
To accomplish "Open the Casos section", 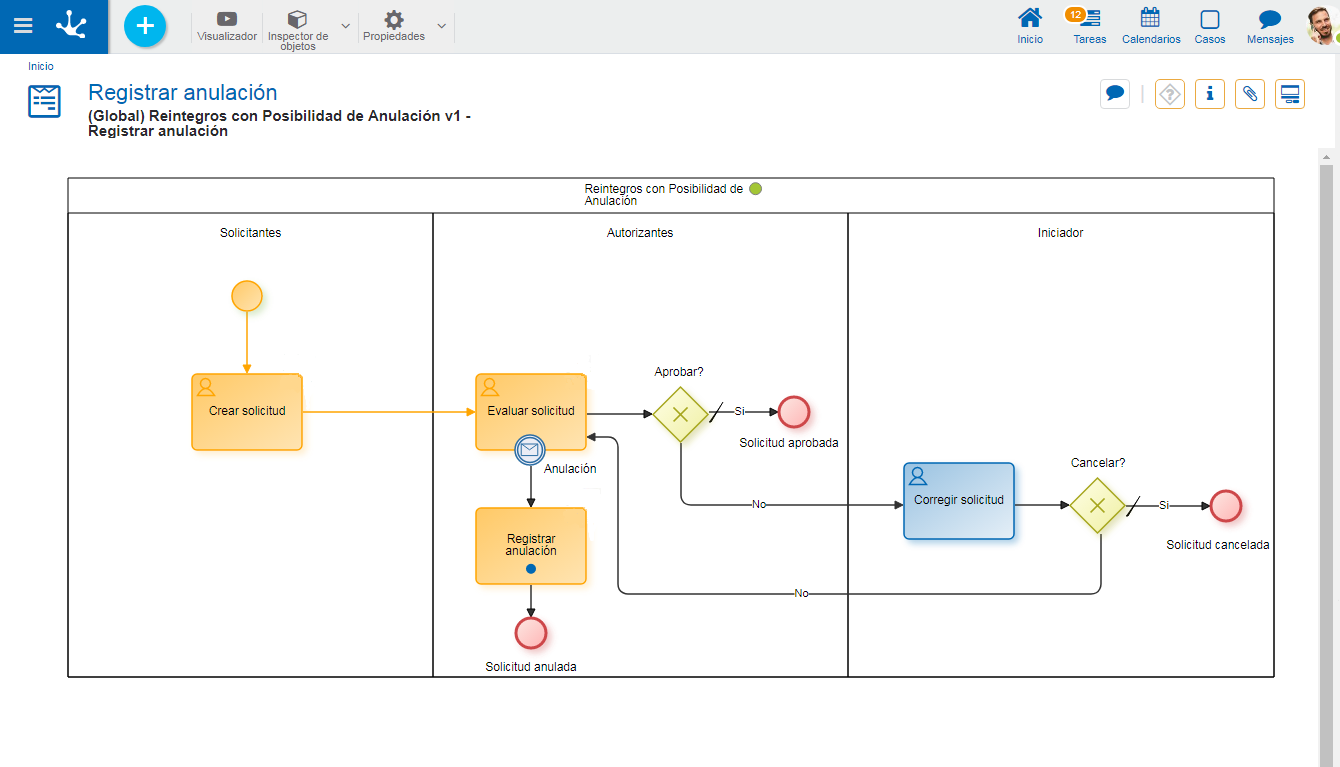I will [1210, 26].
